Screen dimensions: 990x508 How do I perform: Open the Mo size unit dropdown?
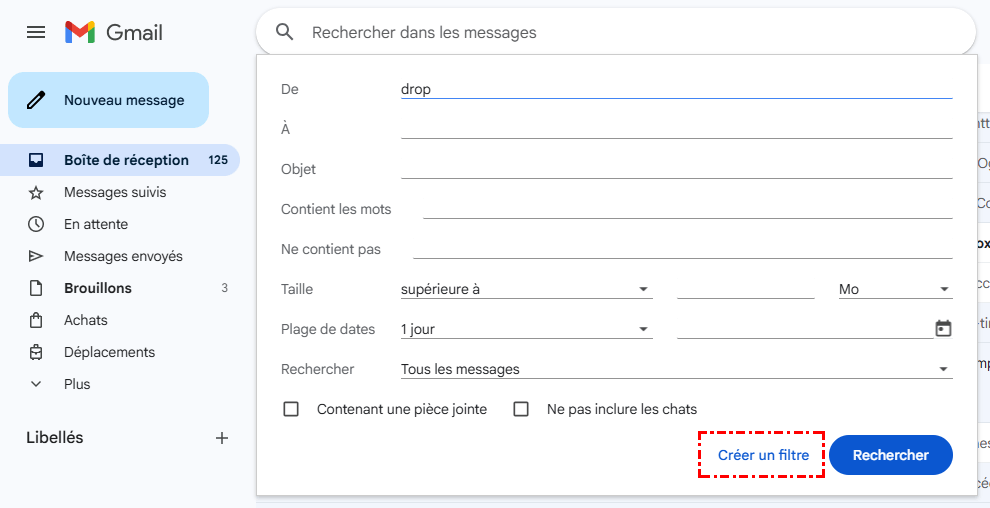tap(895, 289)
